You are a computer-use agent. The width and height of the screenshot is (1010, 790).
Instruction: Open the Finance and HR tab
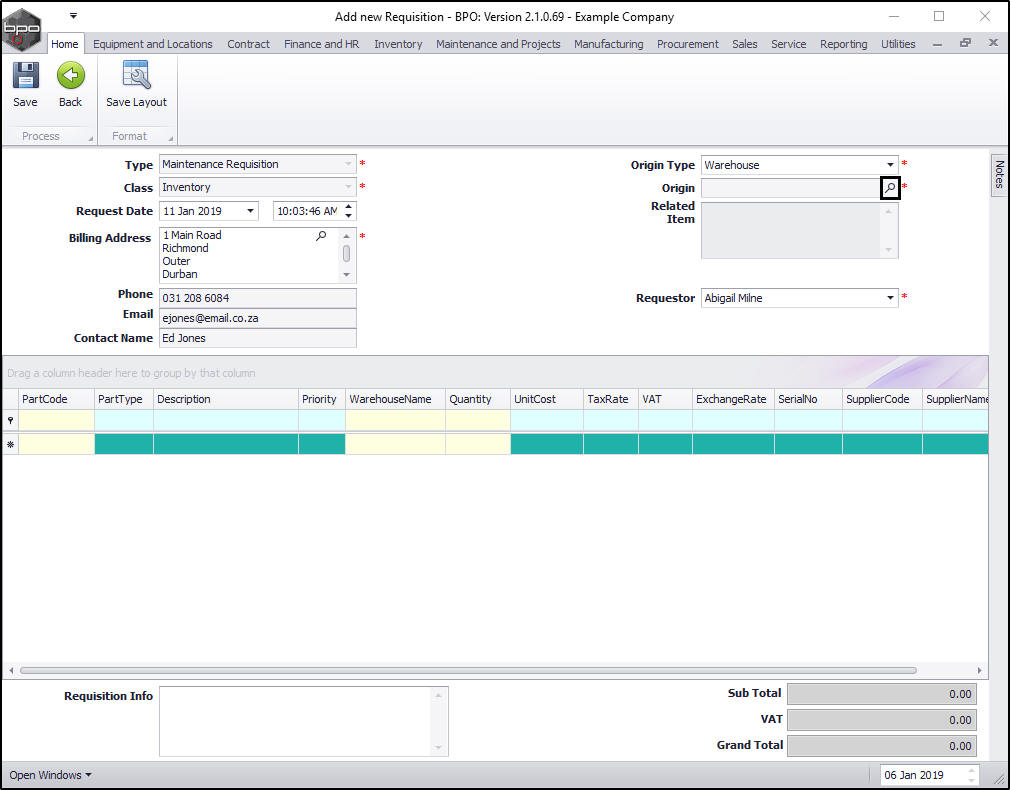321,44
